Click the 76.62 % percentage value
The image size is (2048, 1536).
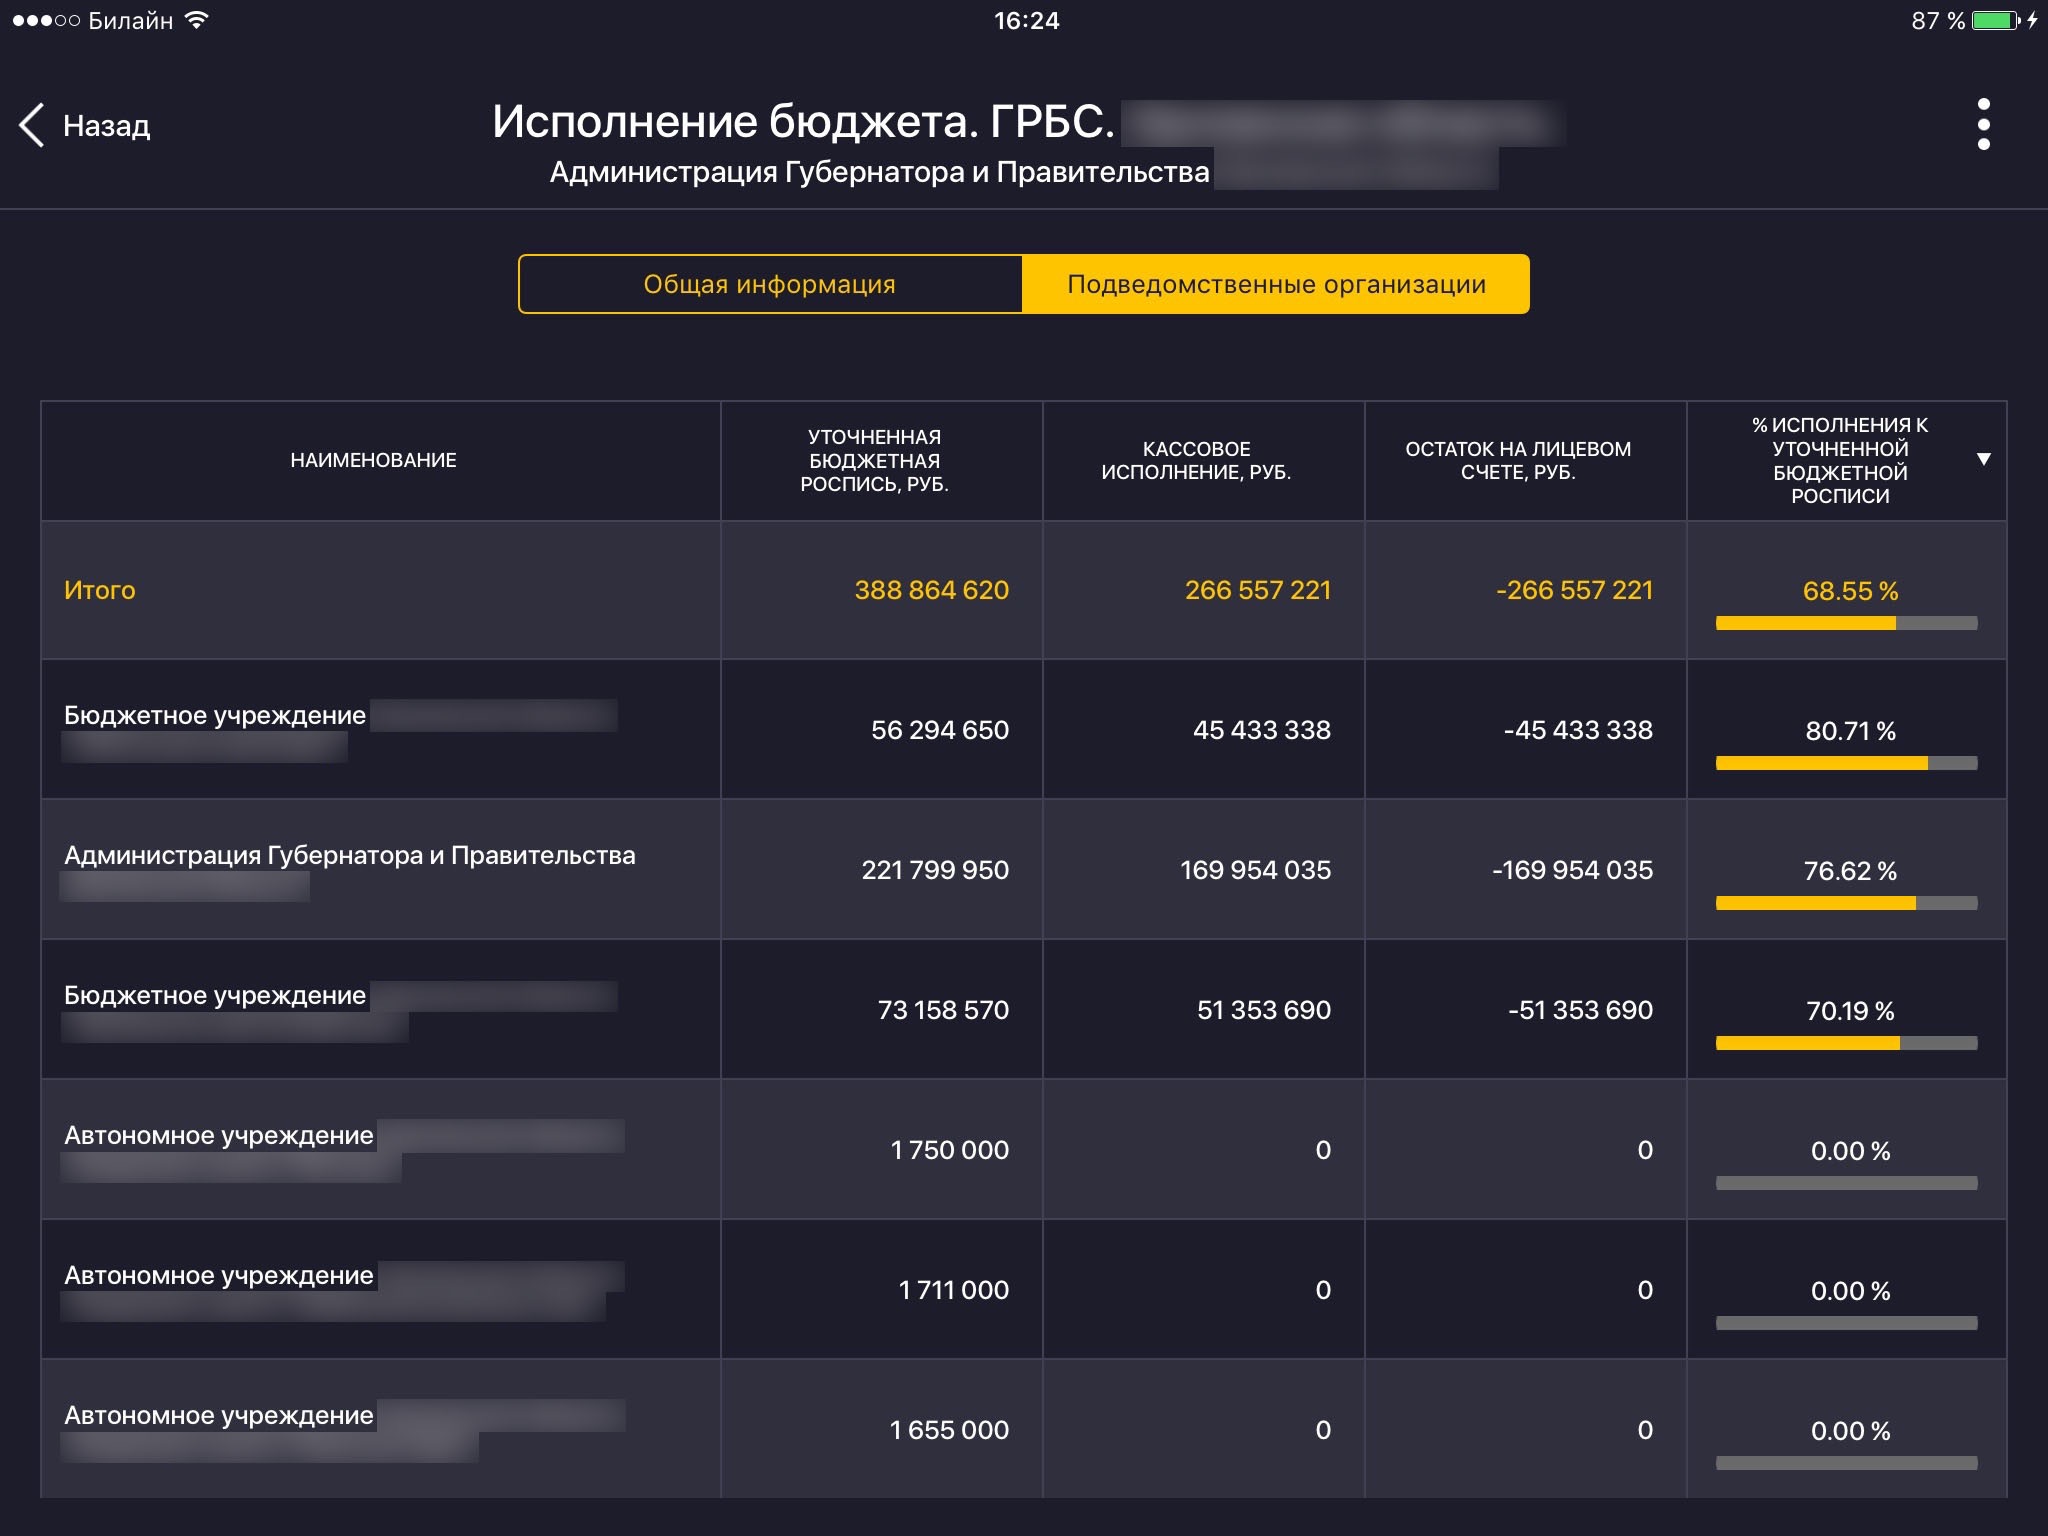pyautogui.click(x=1850, y=871)
